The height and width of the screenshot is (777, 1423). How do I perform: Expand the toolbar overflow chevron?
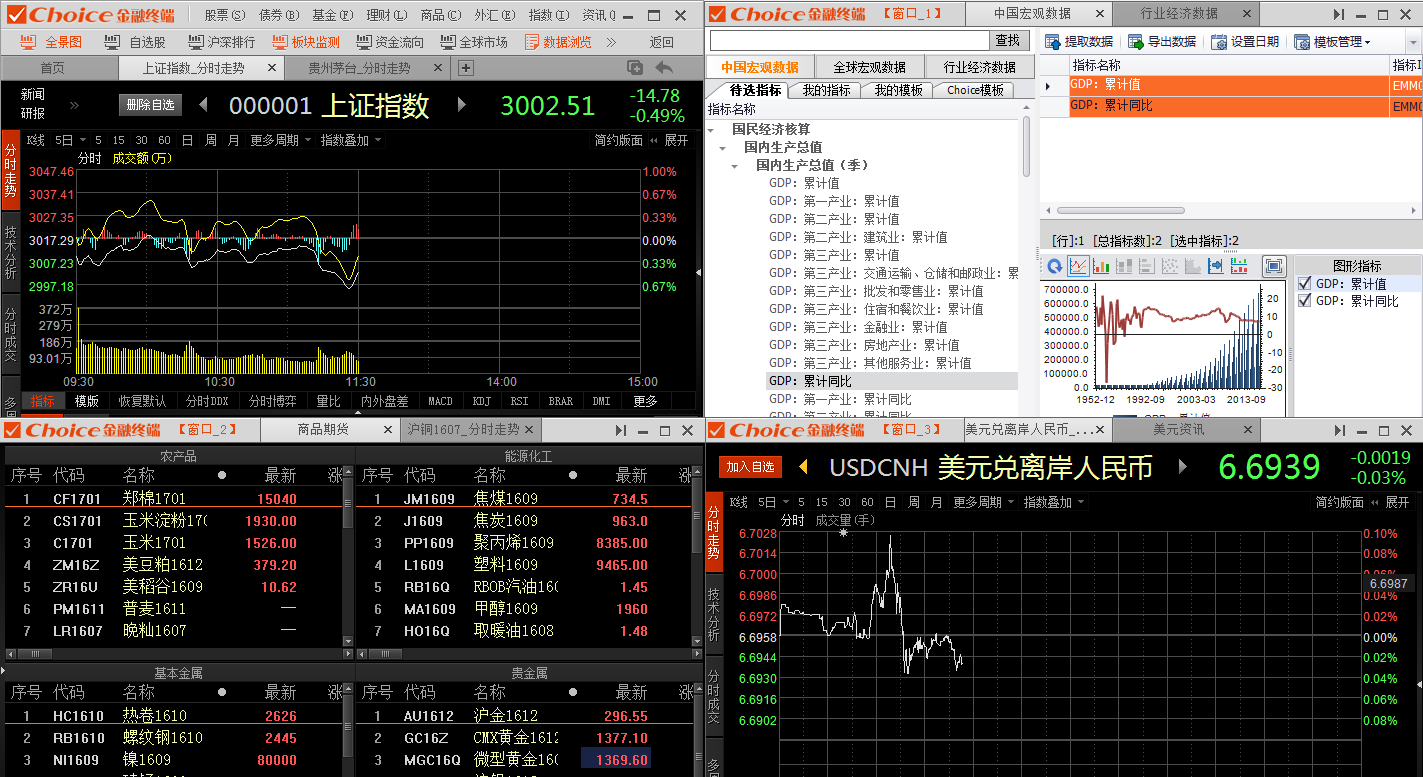(611, 42)
